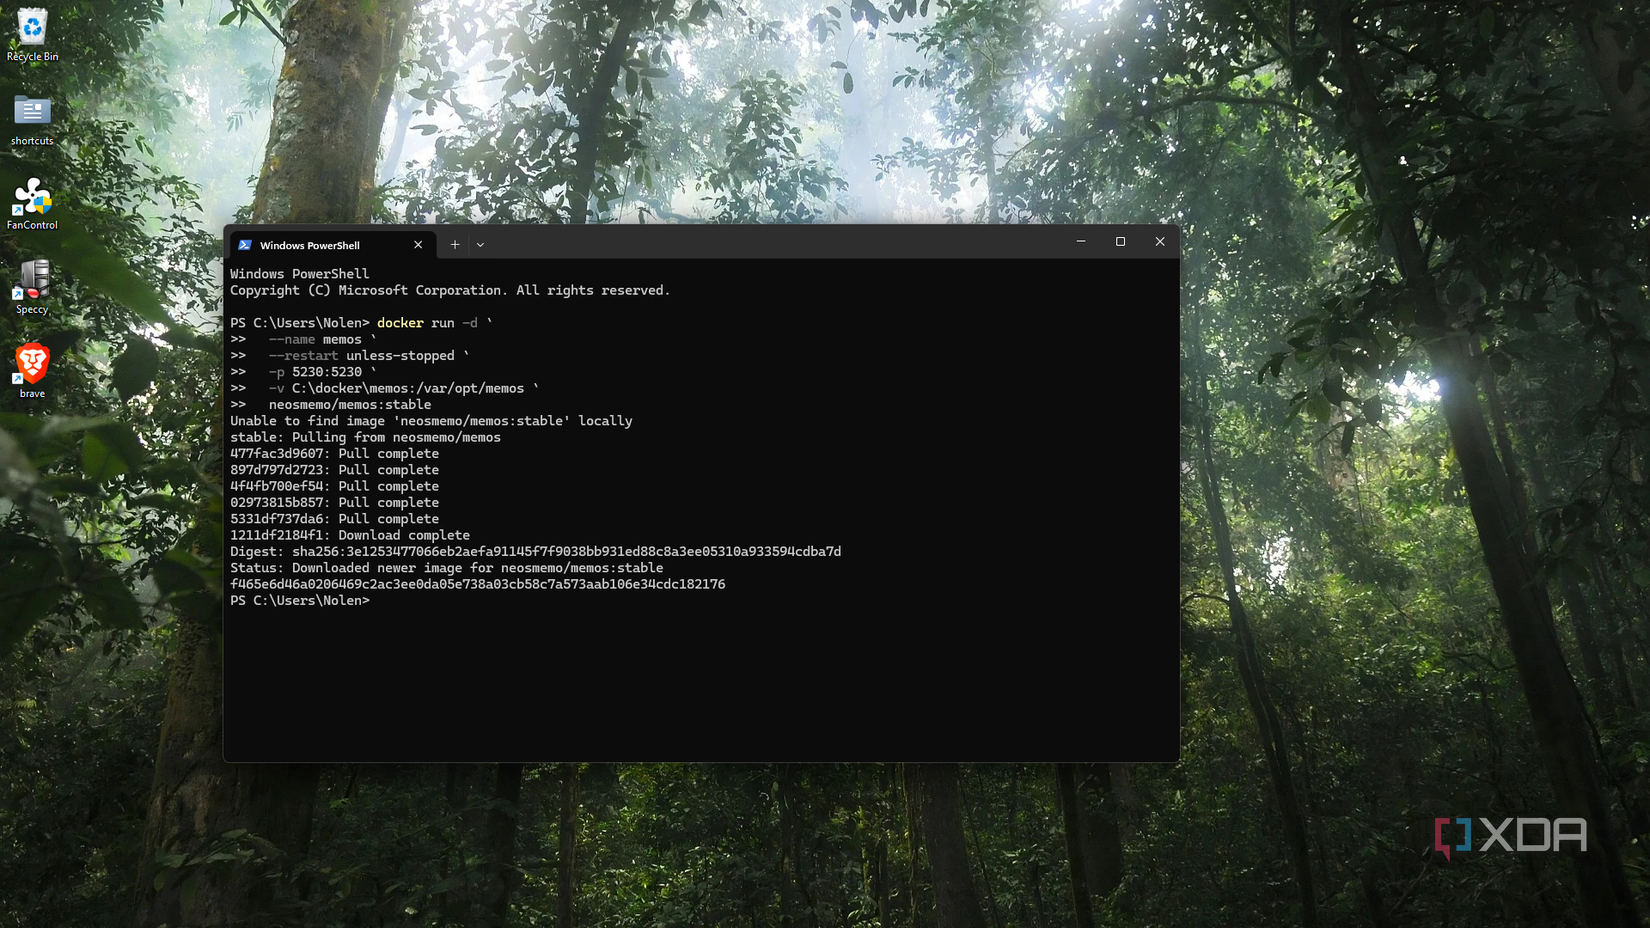
Task: Click the line 'stable: Pulling from neosmemo/memos'
Action: point(365,438)
